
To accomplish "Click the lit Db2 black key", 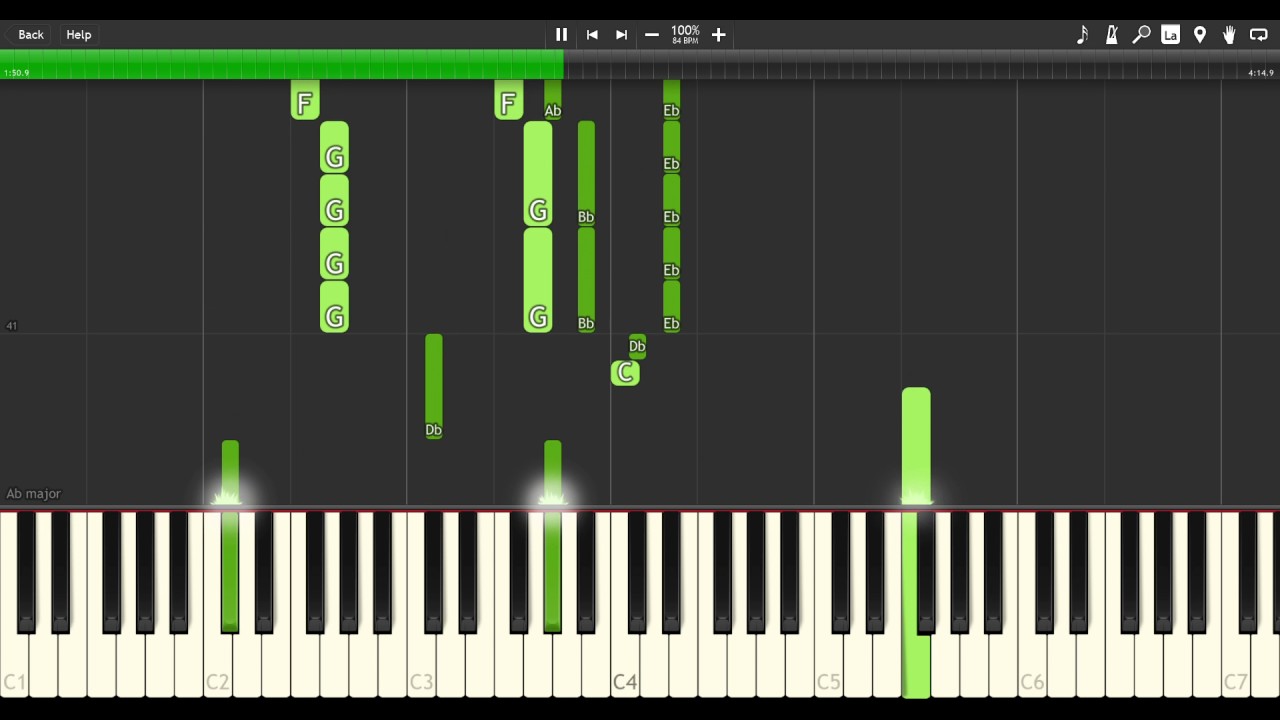I will (x=230, y=572).
